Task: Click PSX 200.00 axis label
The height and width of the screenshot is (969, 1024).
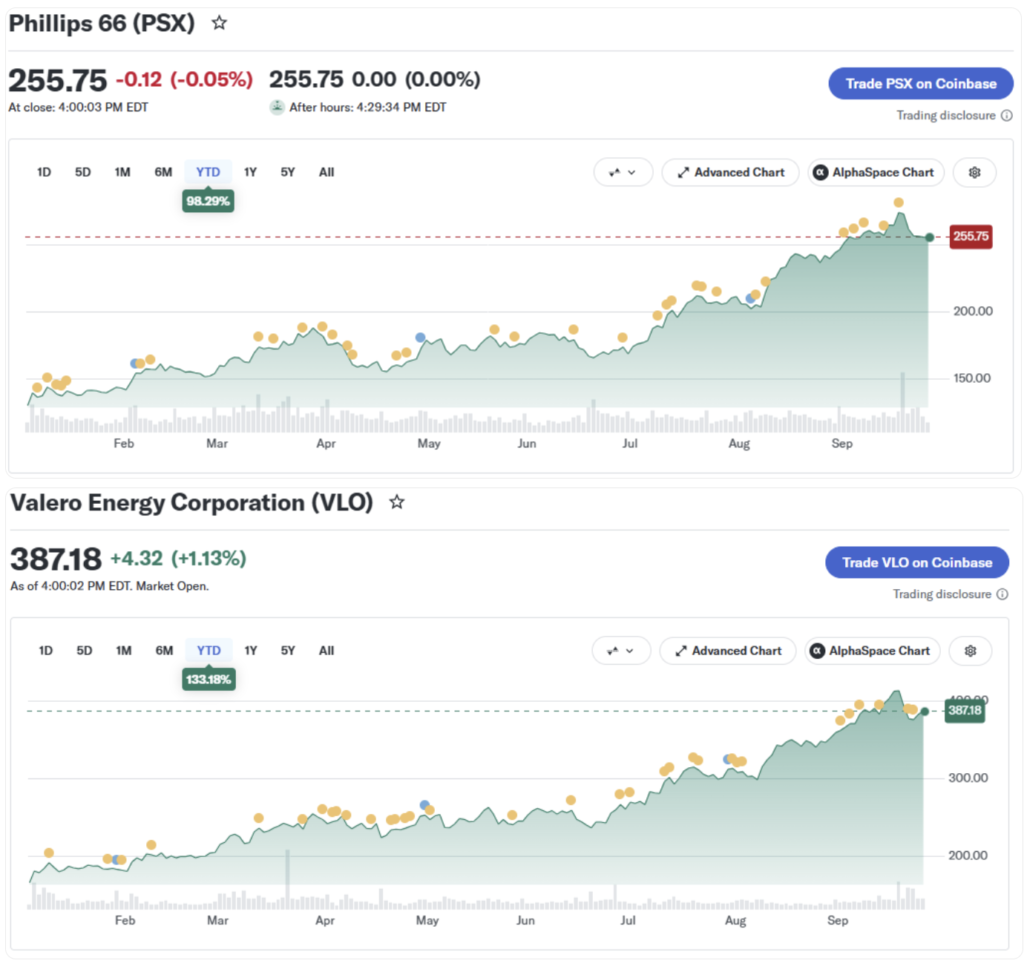Action: pos(973,311)
